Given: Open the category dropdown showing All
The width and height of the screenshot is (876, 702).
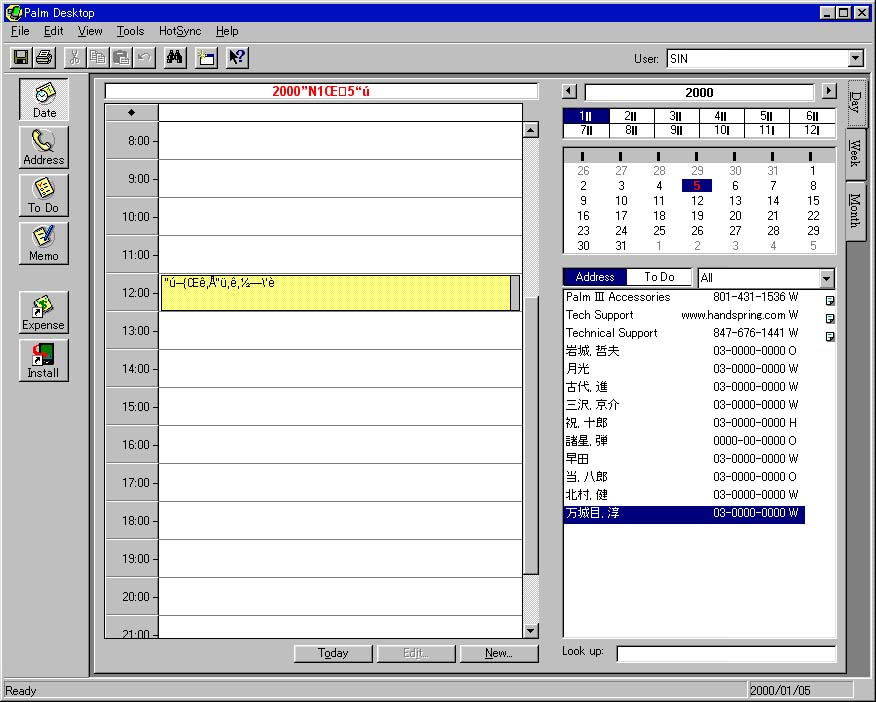Looking at the screenshot, I should [x=826, y=278].
